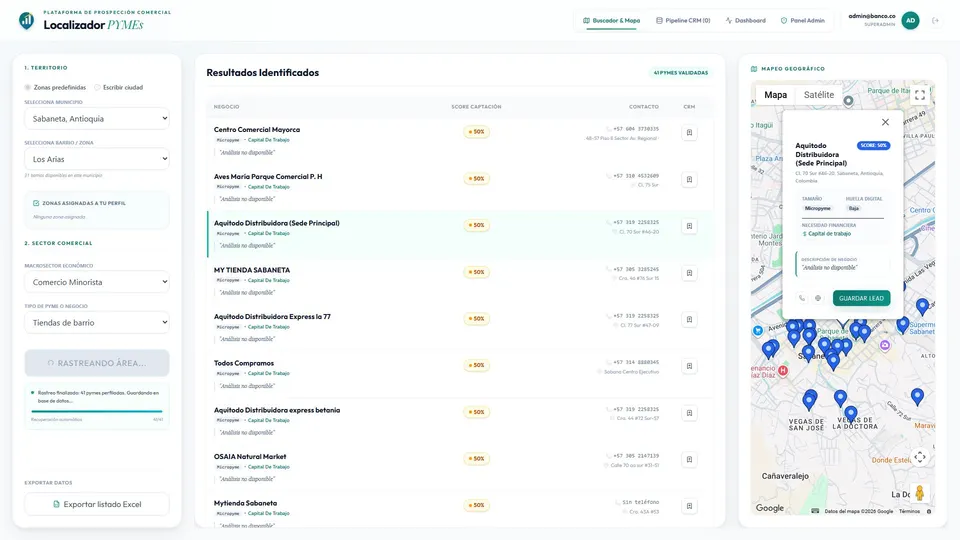The width and height of the screenshot is (960, 540).
Task: Click the logout arrow icon
Action: click(936, 20)
